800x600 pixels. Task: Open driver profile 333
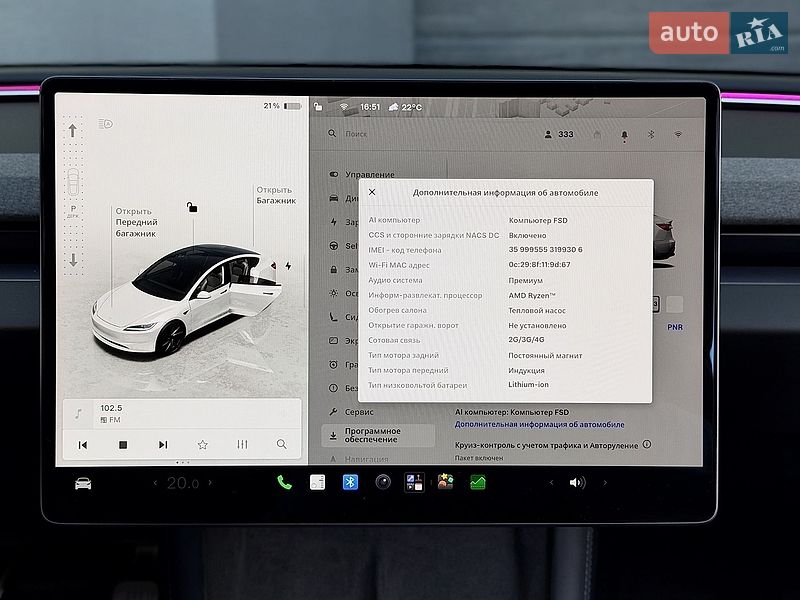559,134
